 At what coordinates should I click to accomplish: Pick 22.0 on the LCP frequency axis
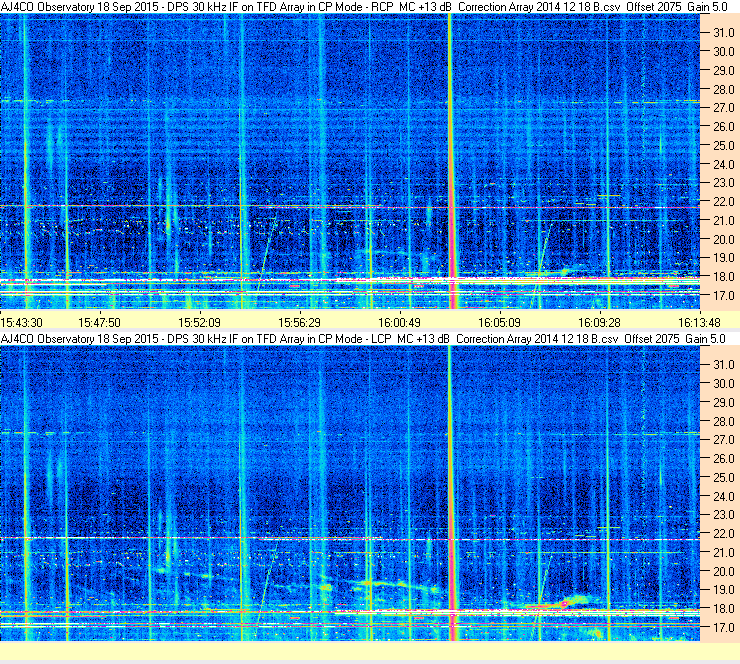tap(723, 534)
